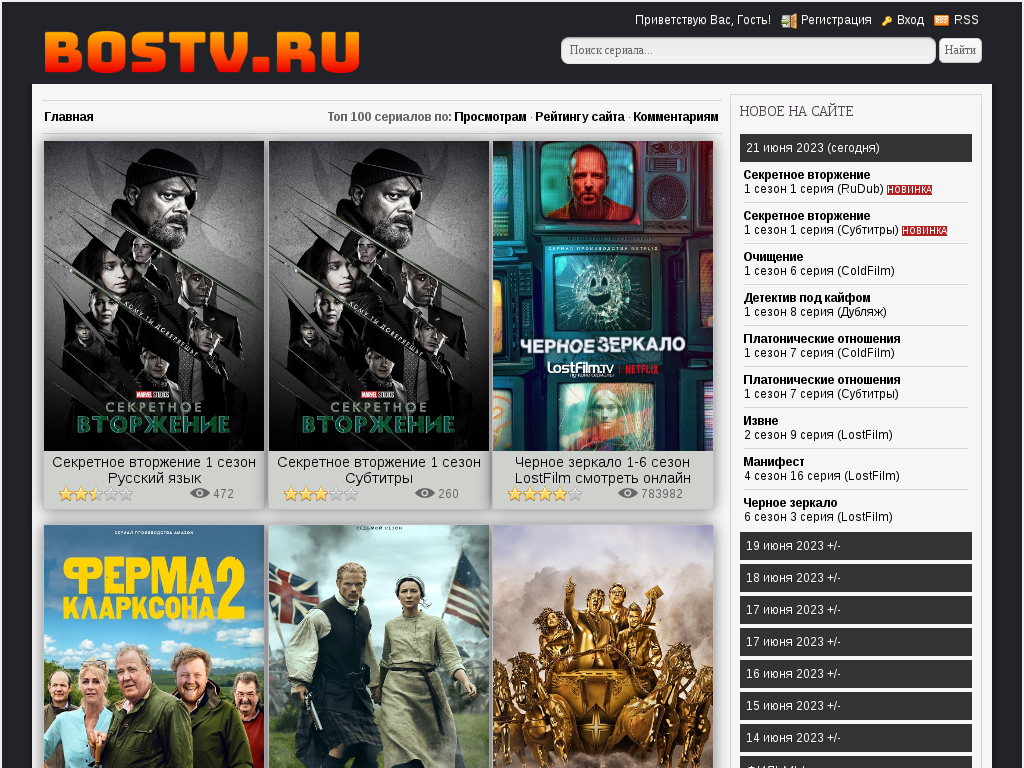
Task: Click the view count 783982
Action: click(x=662, y=494)
